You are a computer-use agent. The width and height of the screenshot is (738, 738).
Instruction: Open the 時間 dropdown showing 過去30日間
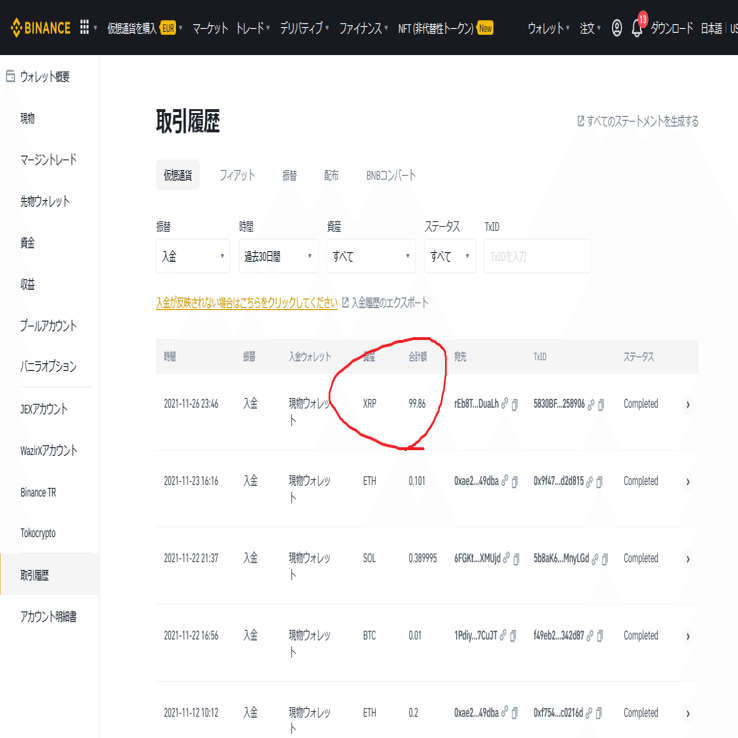pyautogui.click(x=279, y=256)
